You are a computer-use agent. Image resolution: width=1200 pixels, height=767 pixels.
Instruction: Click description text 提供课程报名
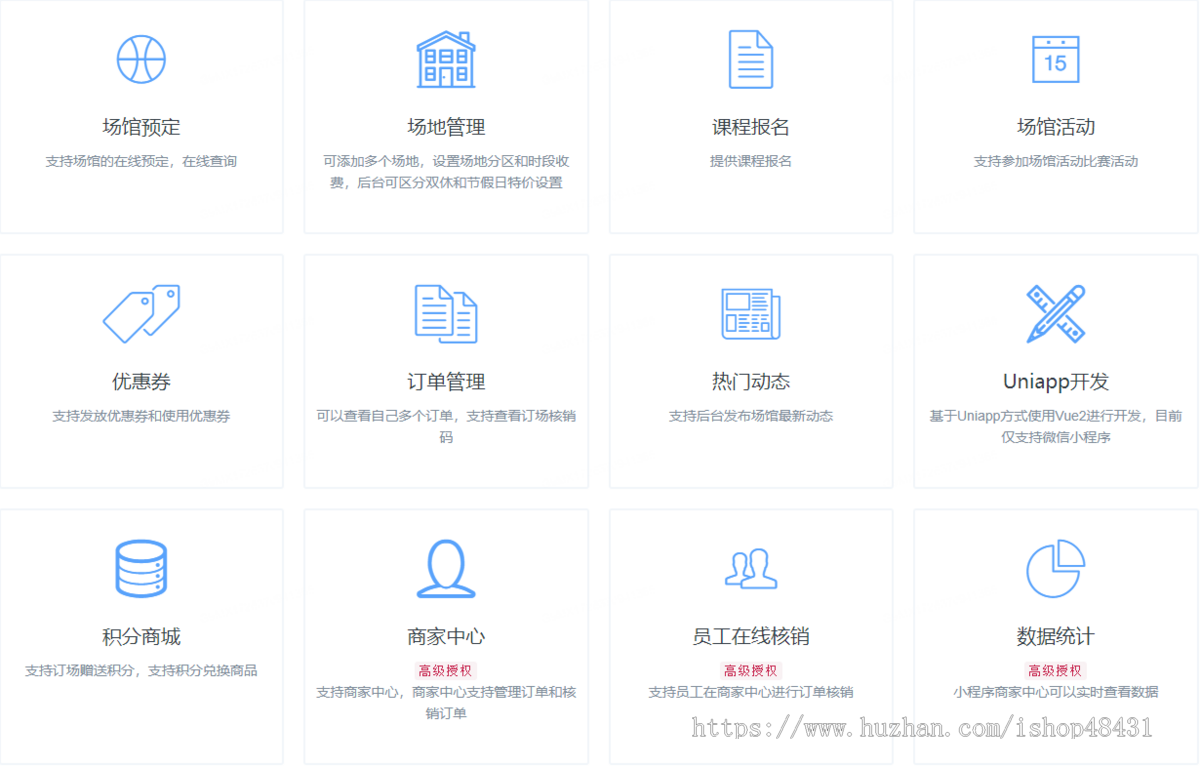click(750, 161)
